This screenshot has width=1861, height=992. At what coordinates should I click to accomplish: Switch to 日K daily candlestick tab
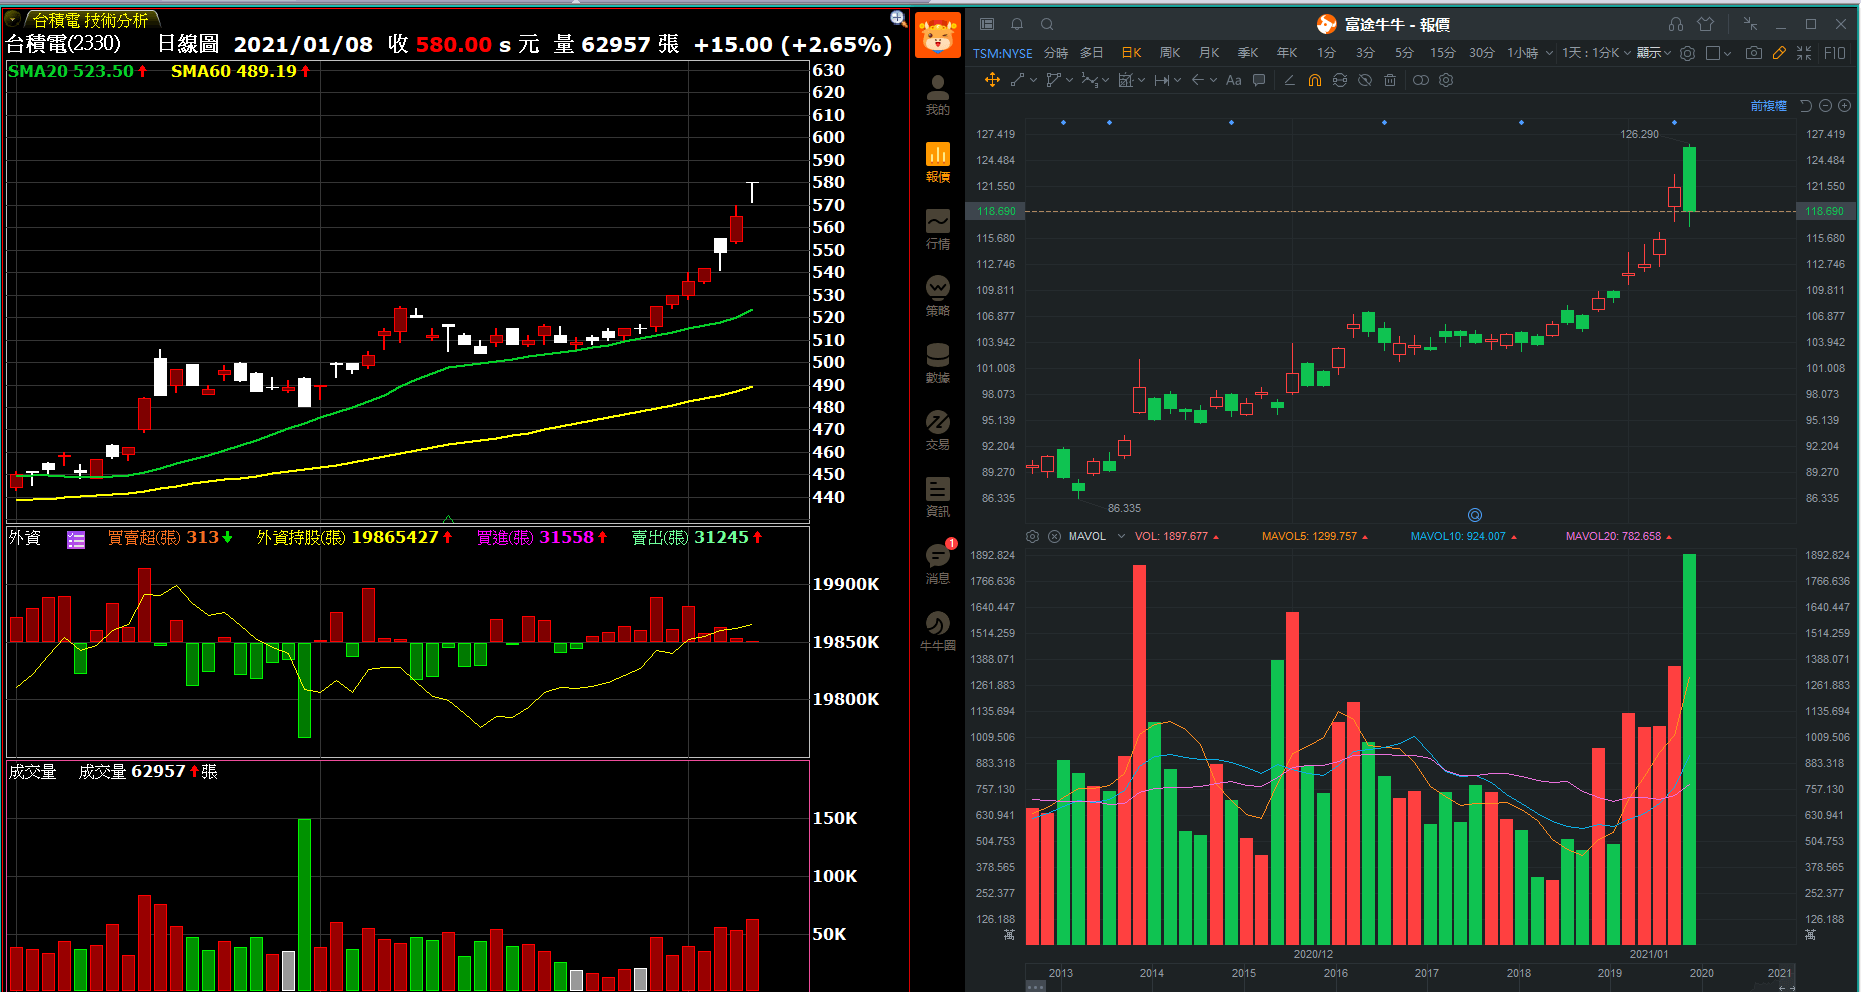click(x=1131, y=53)
